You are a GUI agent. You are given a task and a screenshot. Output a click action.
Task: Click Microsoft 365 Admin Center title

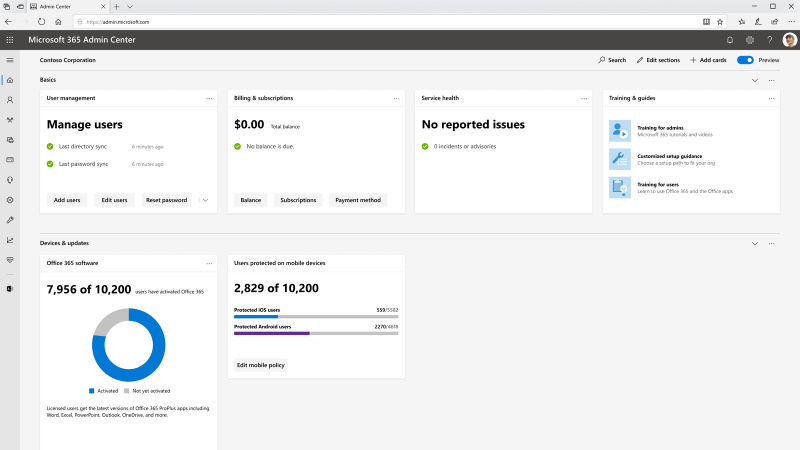(82, 40)
